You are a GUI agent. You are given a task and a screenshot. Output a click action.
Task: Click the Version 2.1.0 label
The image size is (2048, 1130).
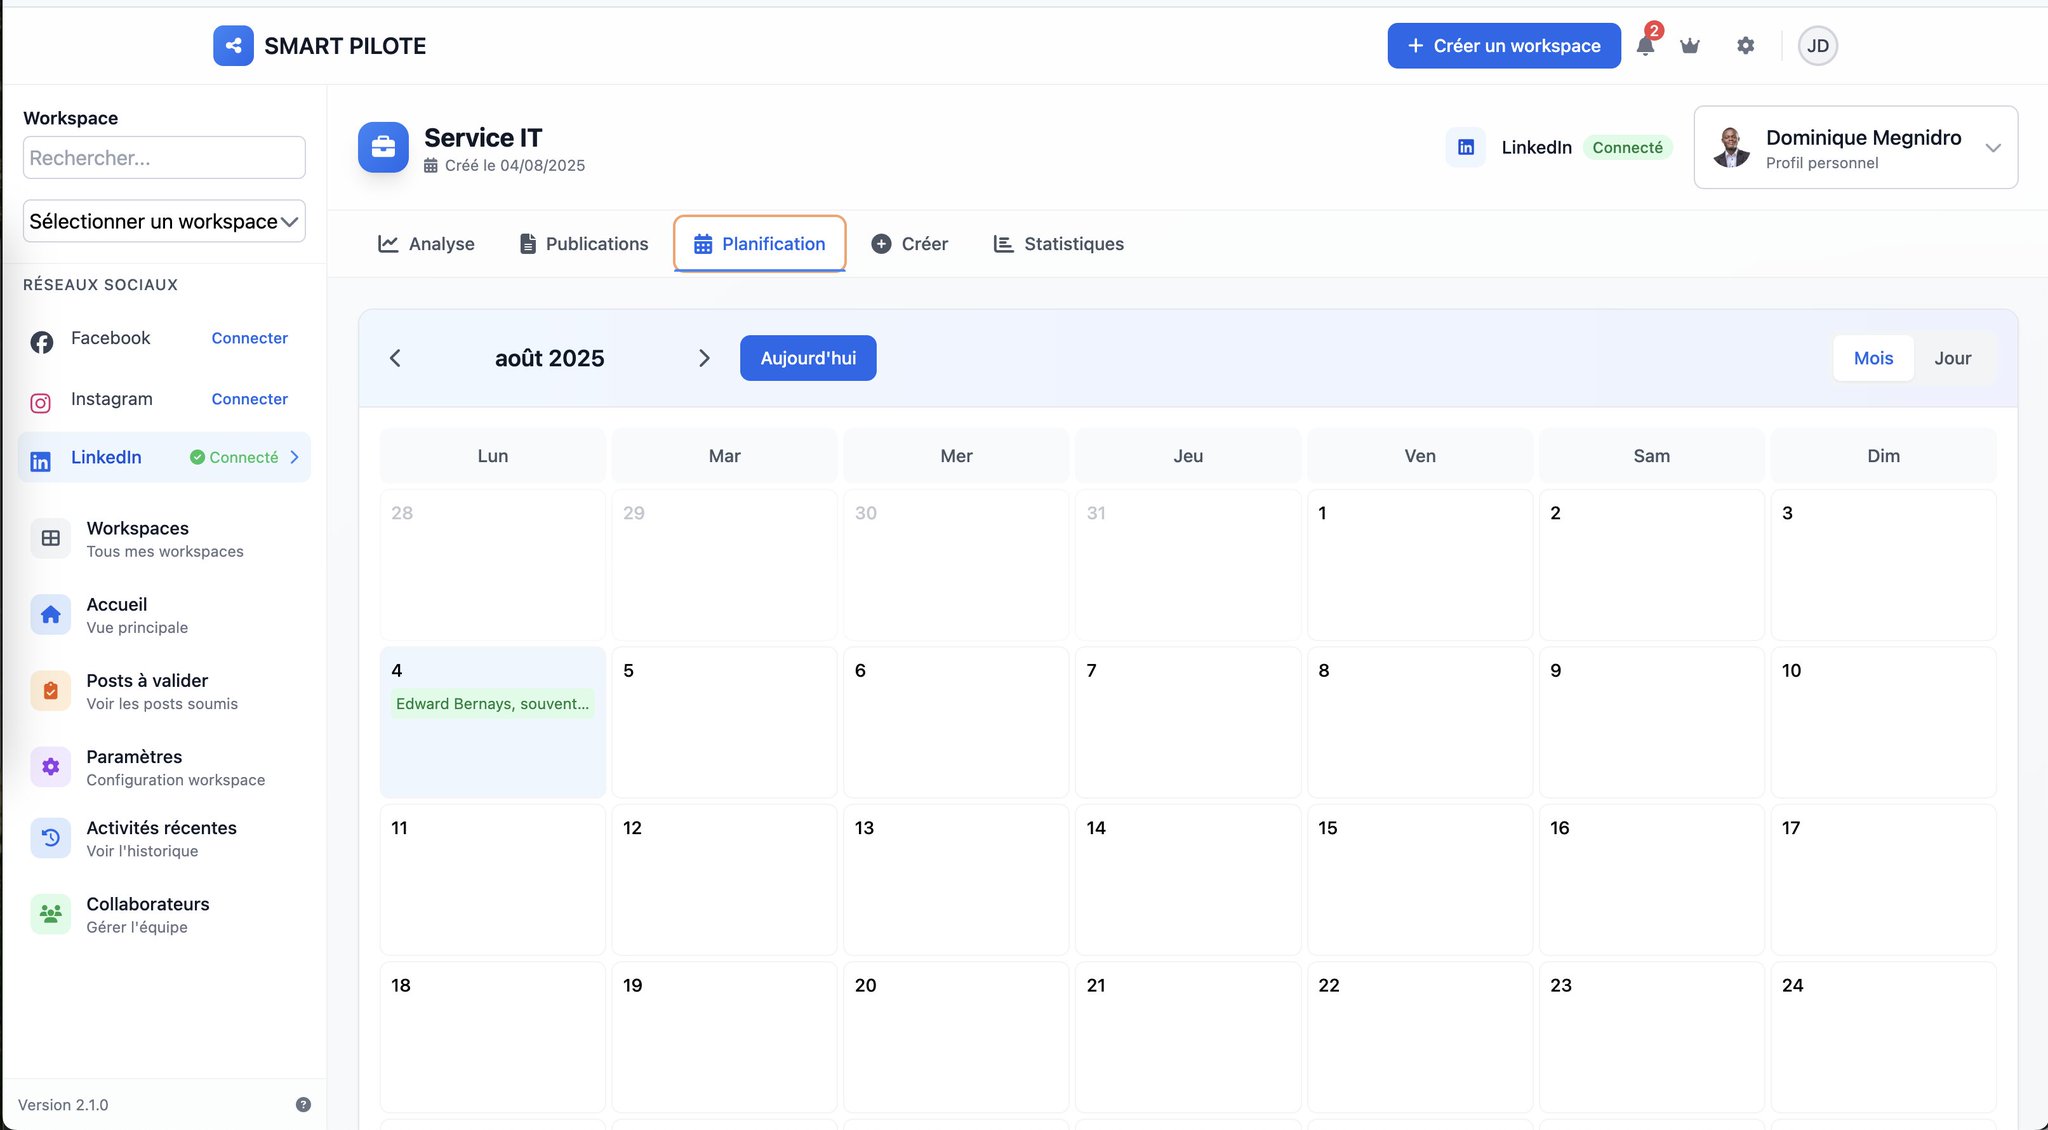pyautogui.click(x=63, y=1105)
